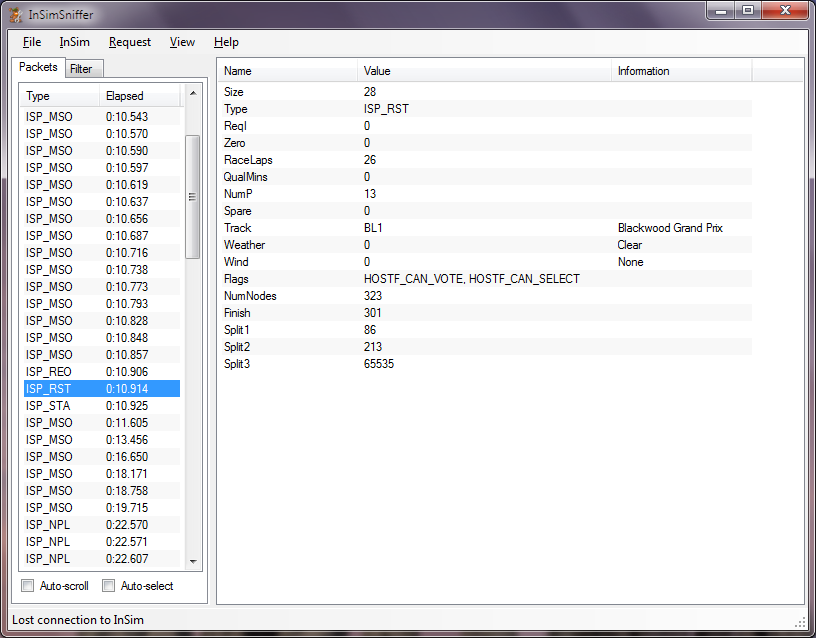Enable the Auto-select checkbox
This screenshot has height=638, width=816.
click(108, 586)
